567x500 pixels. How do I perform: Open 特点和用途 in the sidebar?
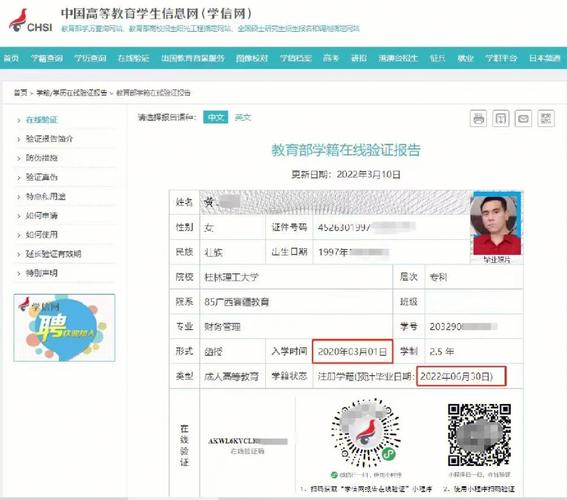tap(46, 196)
